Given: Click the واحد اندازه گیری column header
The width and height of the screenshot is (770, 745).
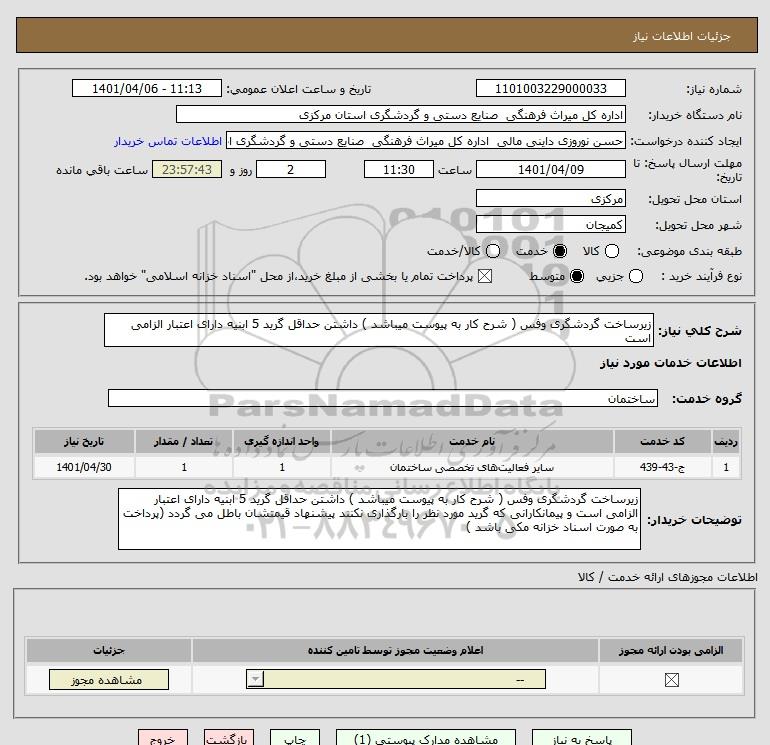Looking at the screenshot, I should [282, 441].
